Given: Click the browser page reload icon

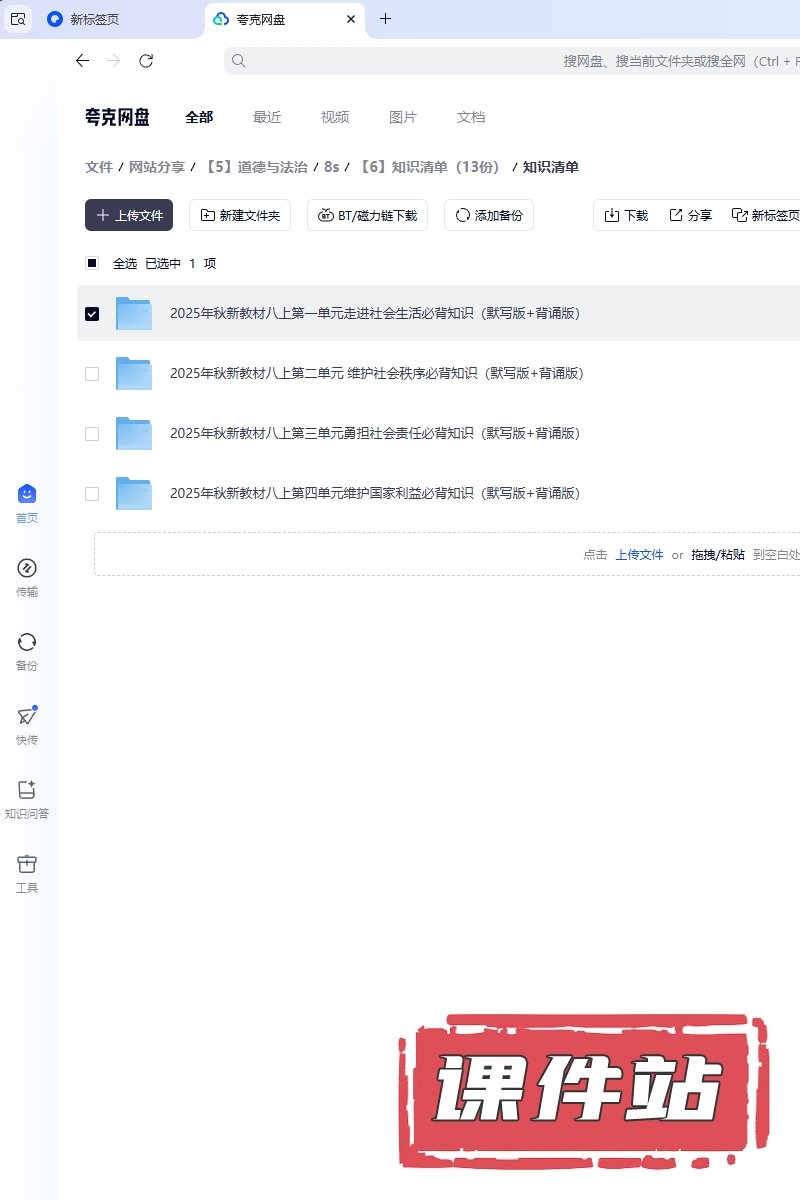Looking at the screenshot, I should pos(146,61).
